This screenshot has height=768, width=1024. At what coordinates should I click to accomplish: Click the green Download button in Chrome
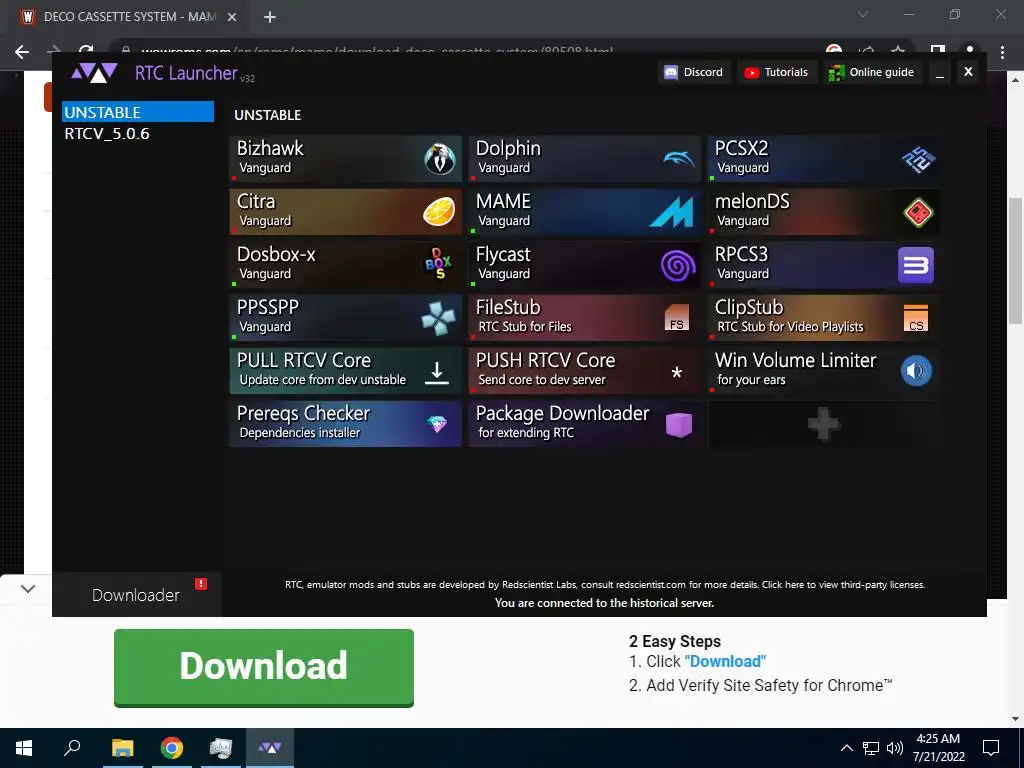[x=264, y=667]
